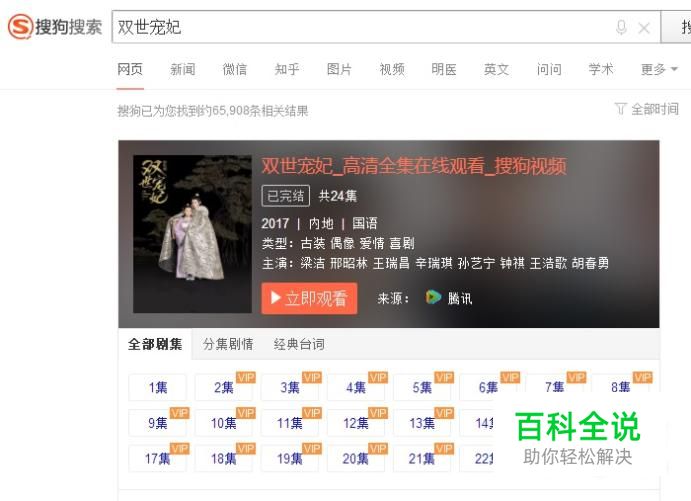The width and height of the screenshot is (691, 501).
Task: Expand the 更多 dropdown menu
Action: click(x=658, y=69)
